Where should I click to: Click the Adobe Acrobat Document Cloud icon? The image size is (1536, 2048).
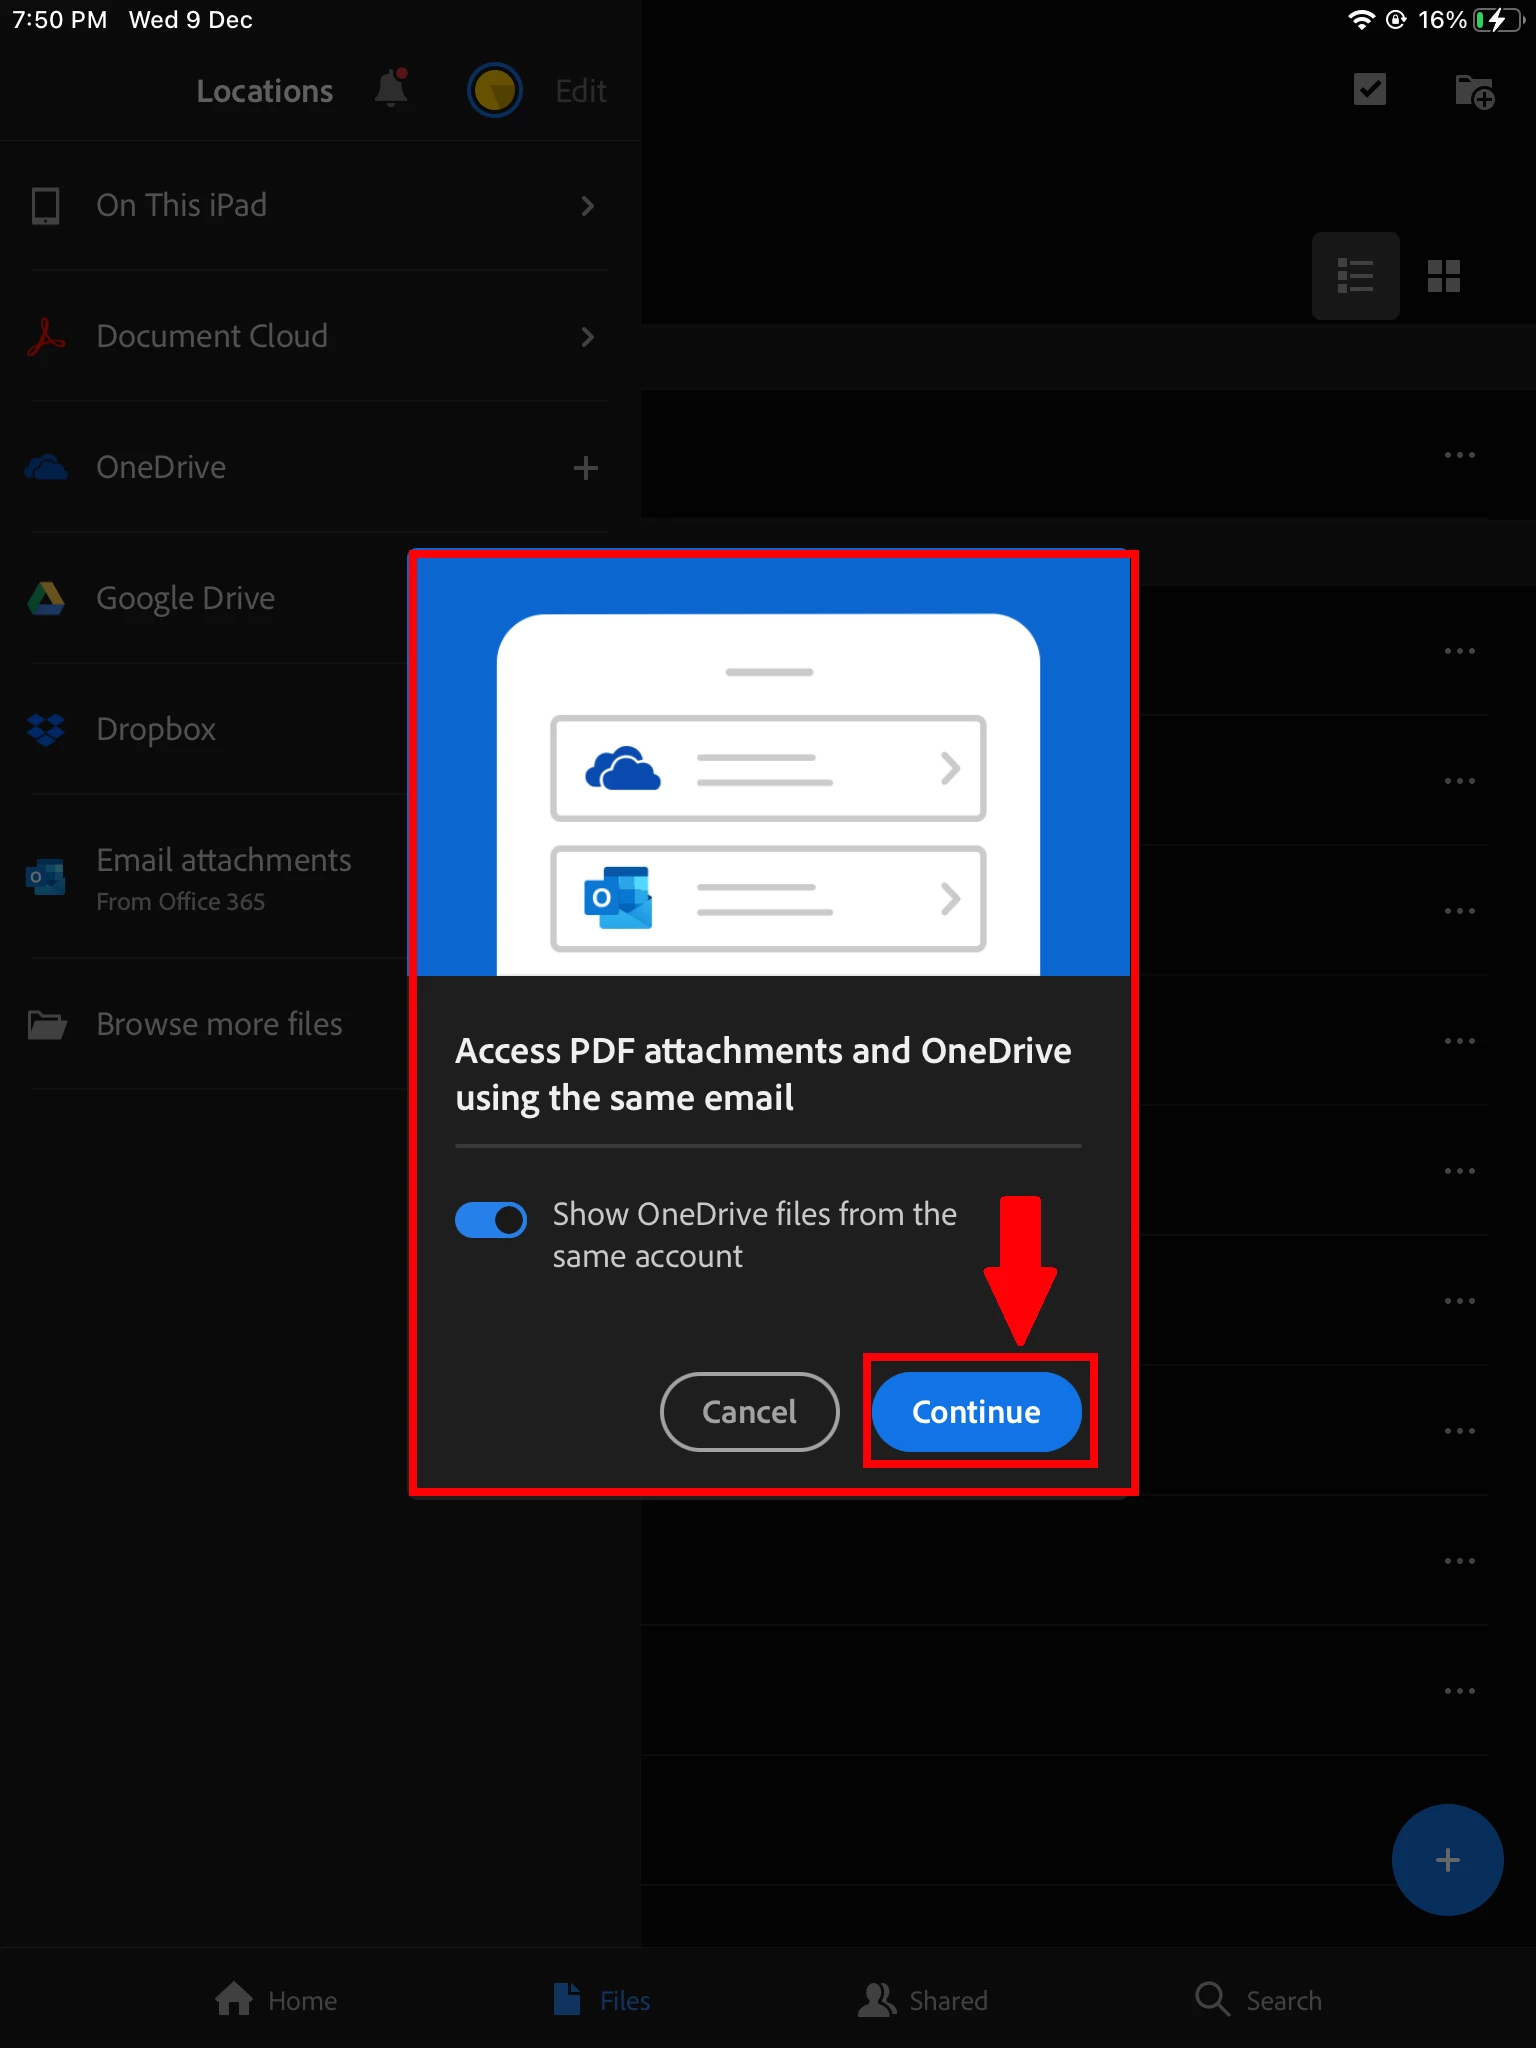(46, 337)
